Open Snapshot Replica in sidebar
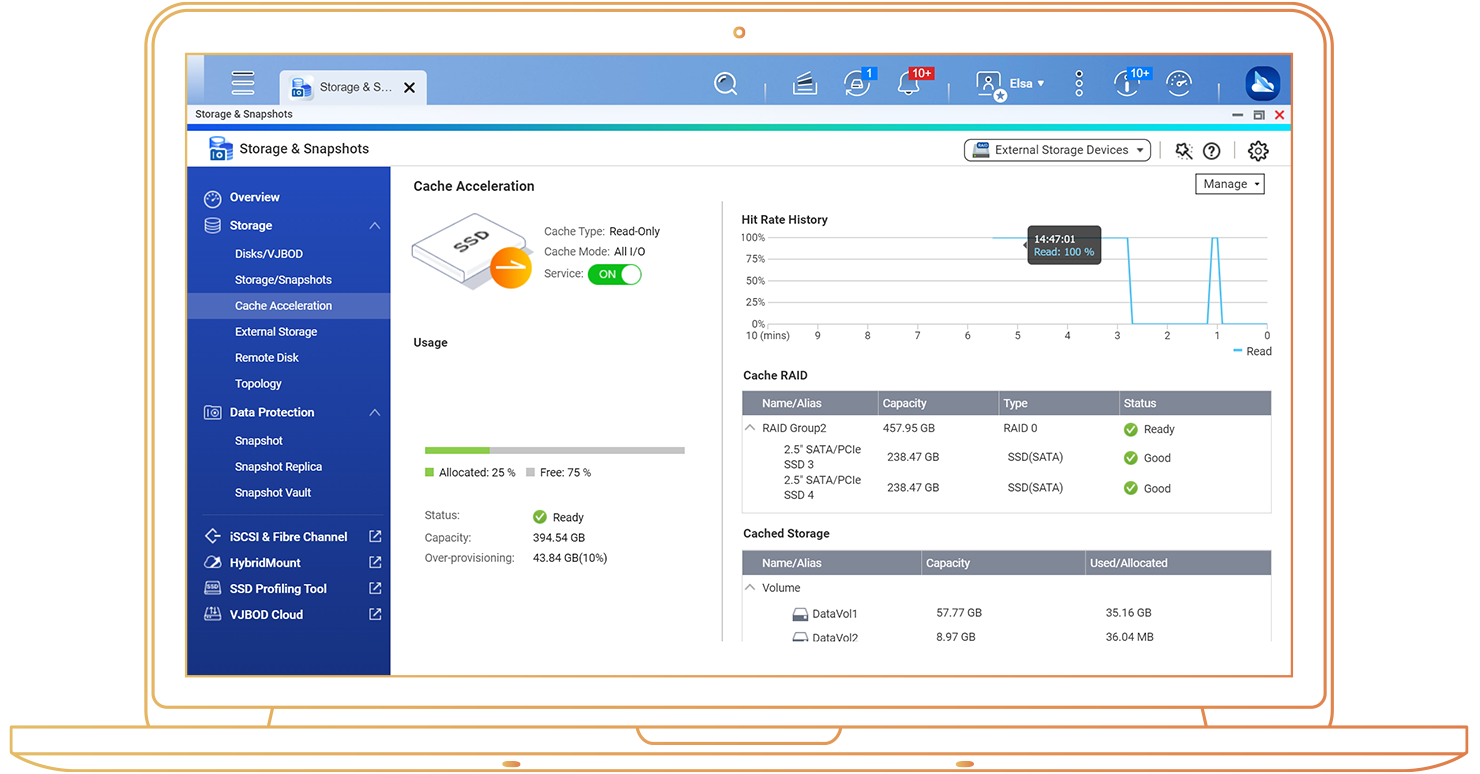 point(278,467)
